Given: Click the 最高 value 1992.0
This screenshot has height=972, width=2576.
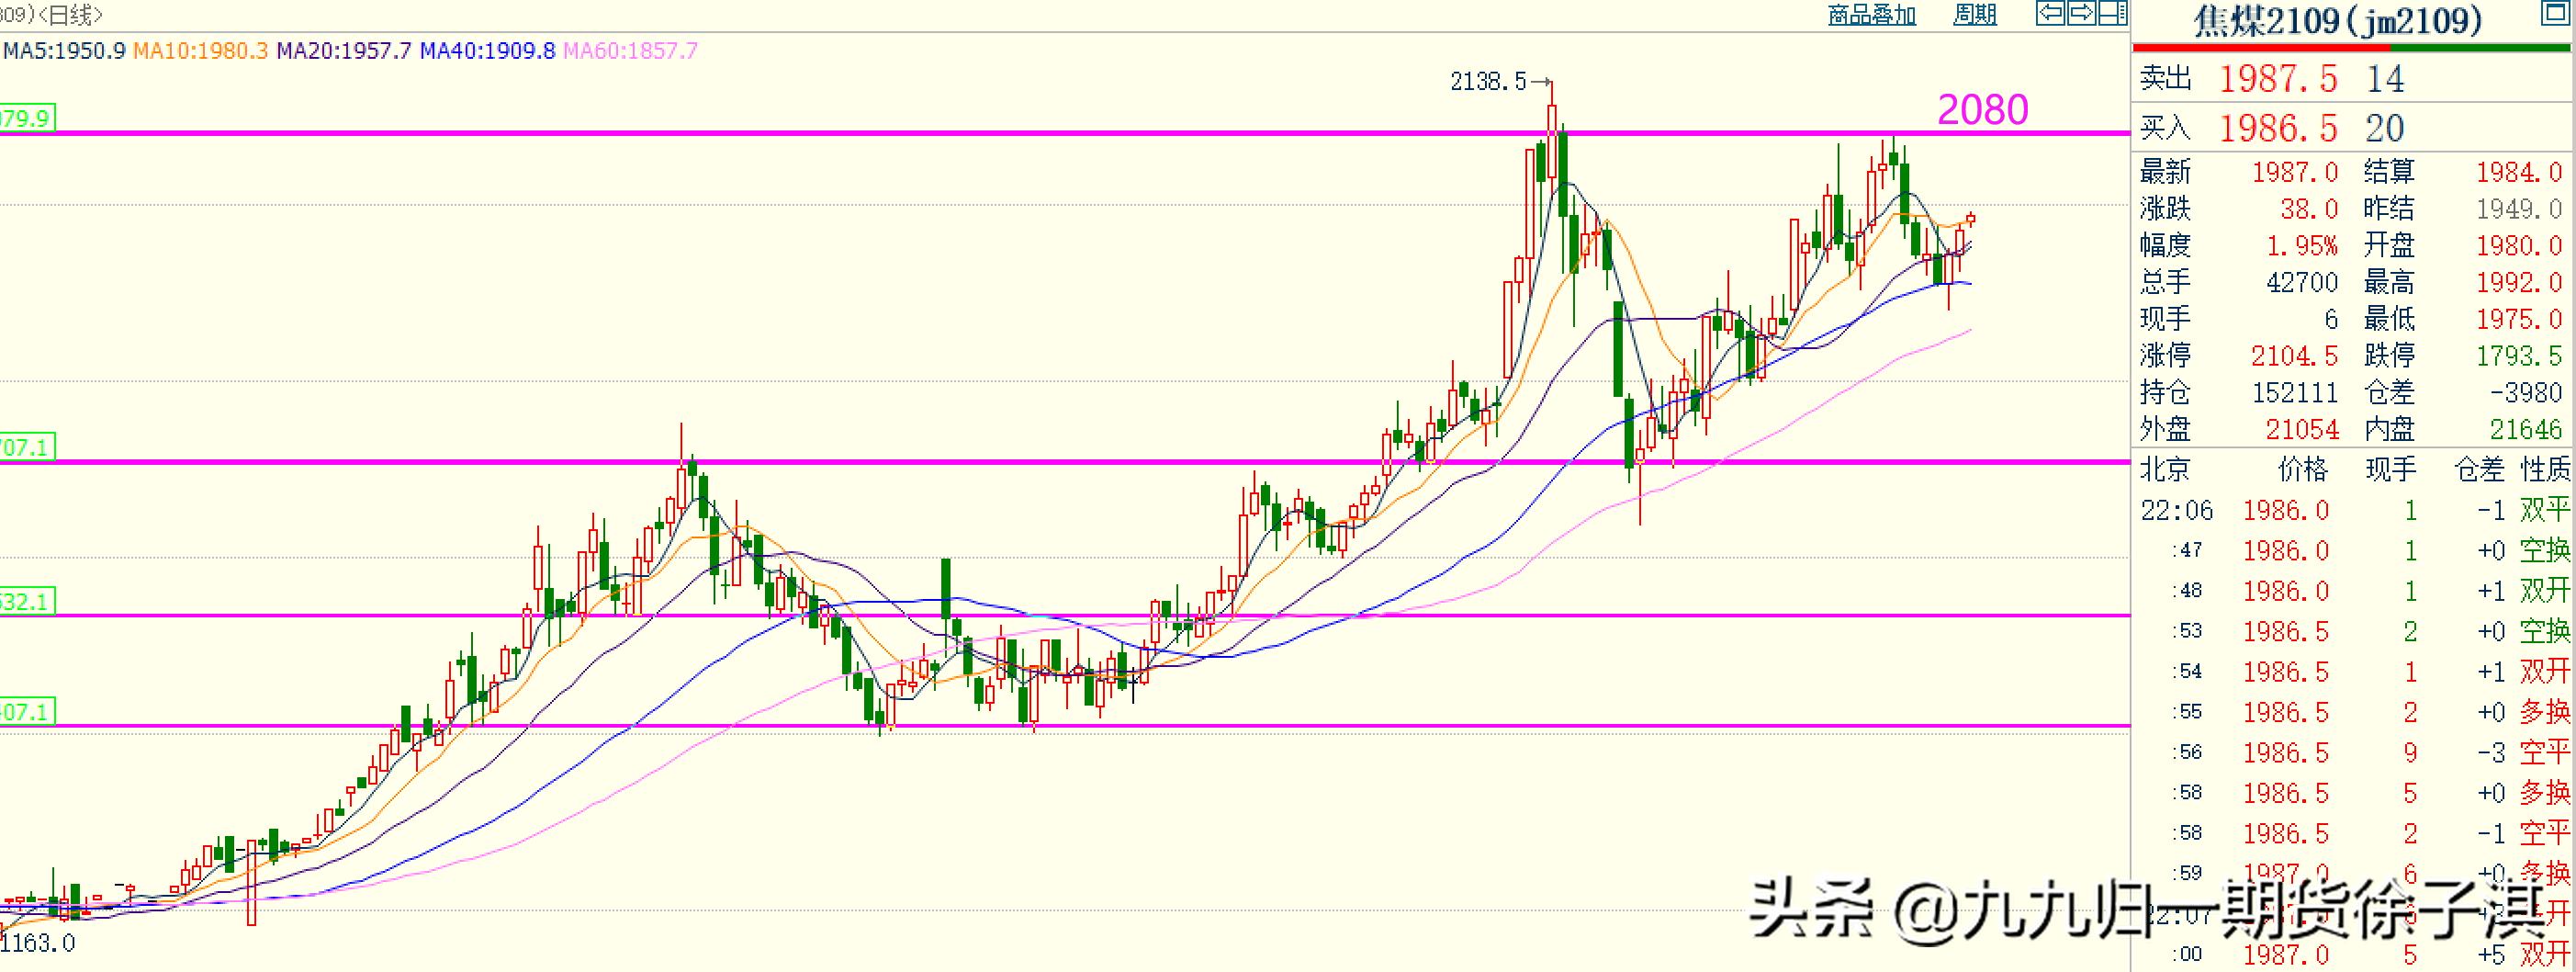Looking at the screenshot, I should (x=2518, y=283).
